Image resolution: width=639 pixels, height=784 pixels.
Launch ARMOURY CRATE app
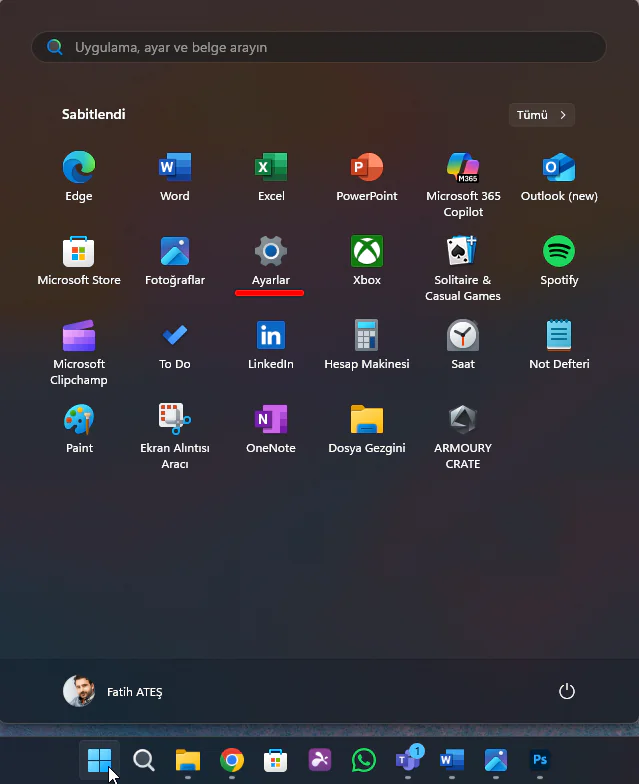[463, 437]
